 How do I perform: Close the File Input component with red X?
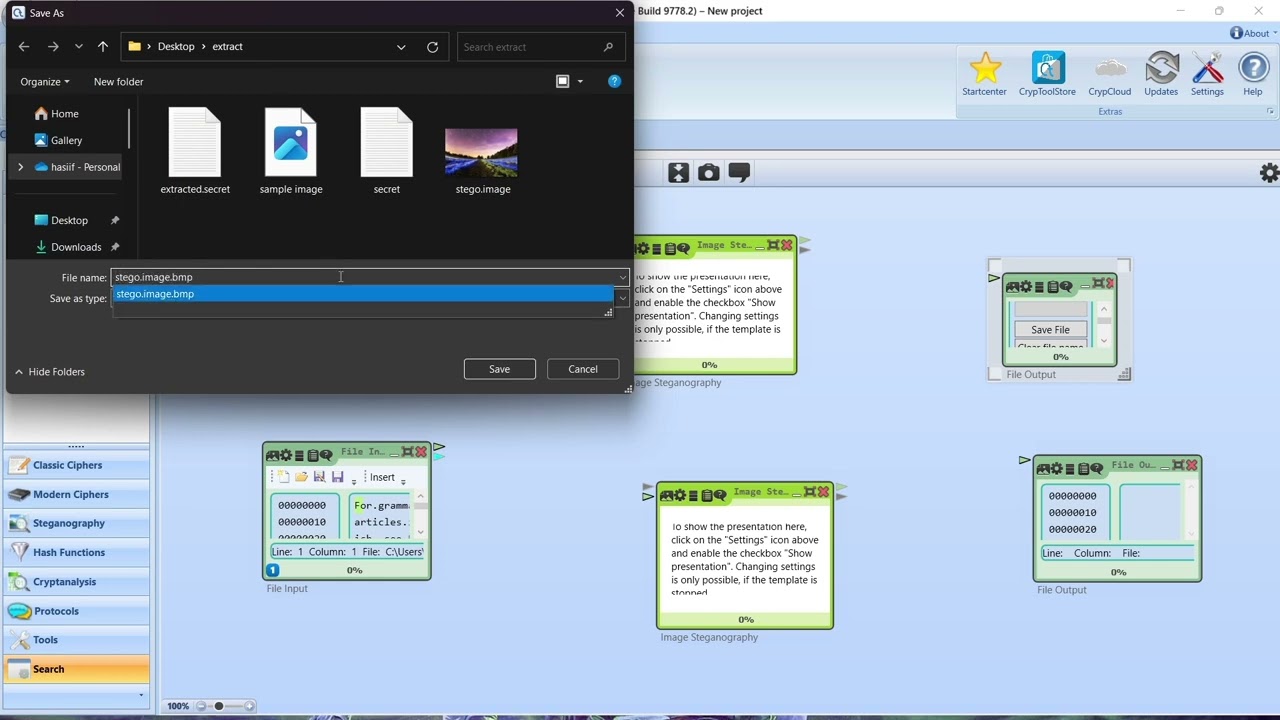tap(421, 452)
